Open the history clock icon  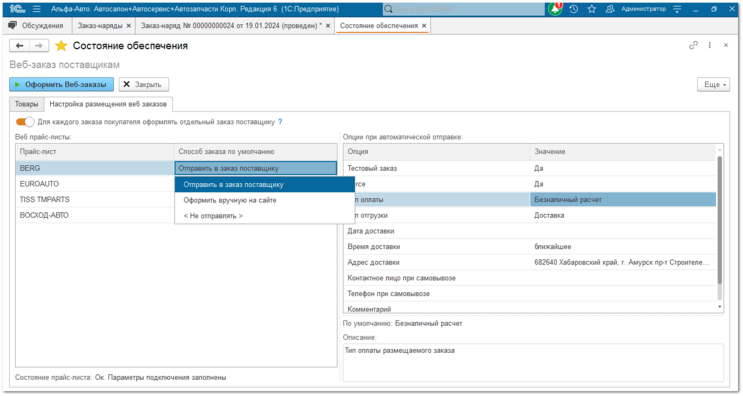click(573, 9)
